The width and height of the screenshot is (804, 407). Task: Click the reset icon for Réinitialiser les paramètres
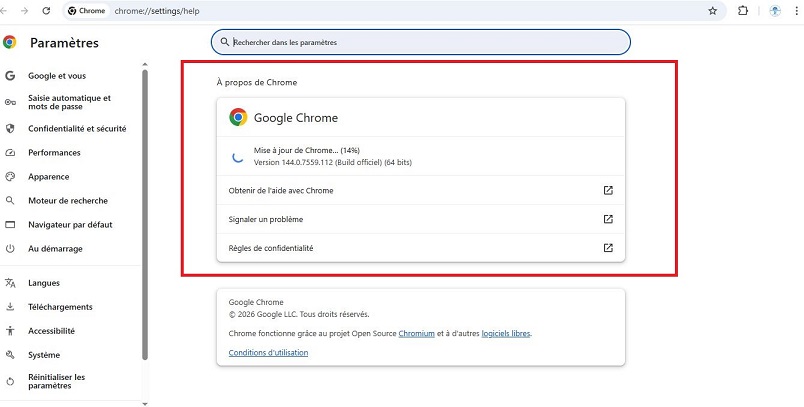(10, 381)
